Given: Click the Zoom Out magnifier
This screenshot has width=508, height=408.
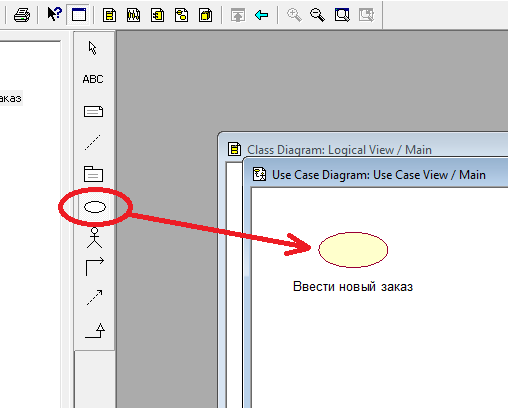Looking at the screenshot, I should 317,15.
